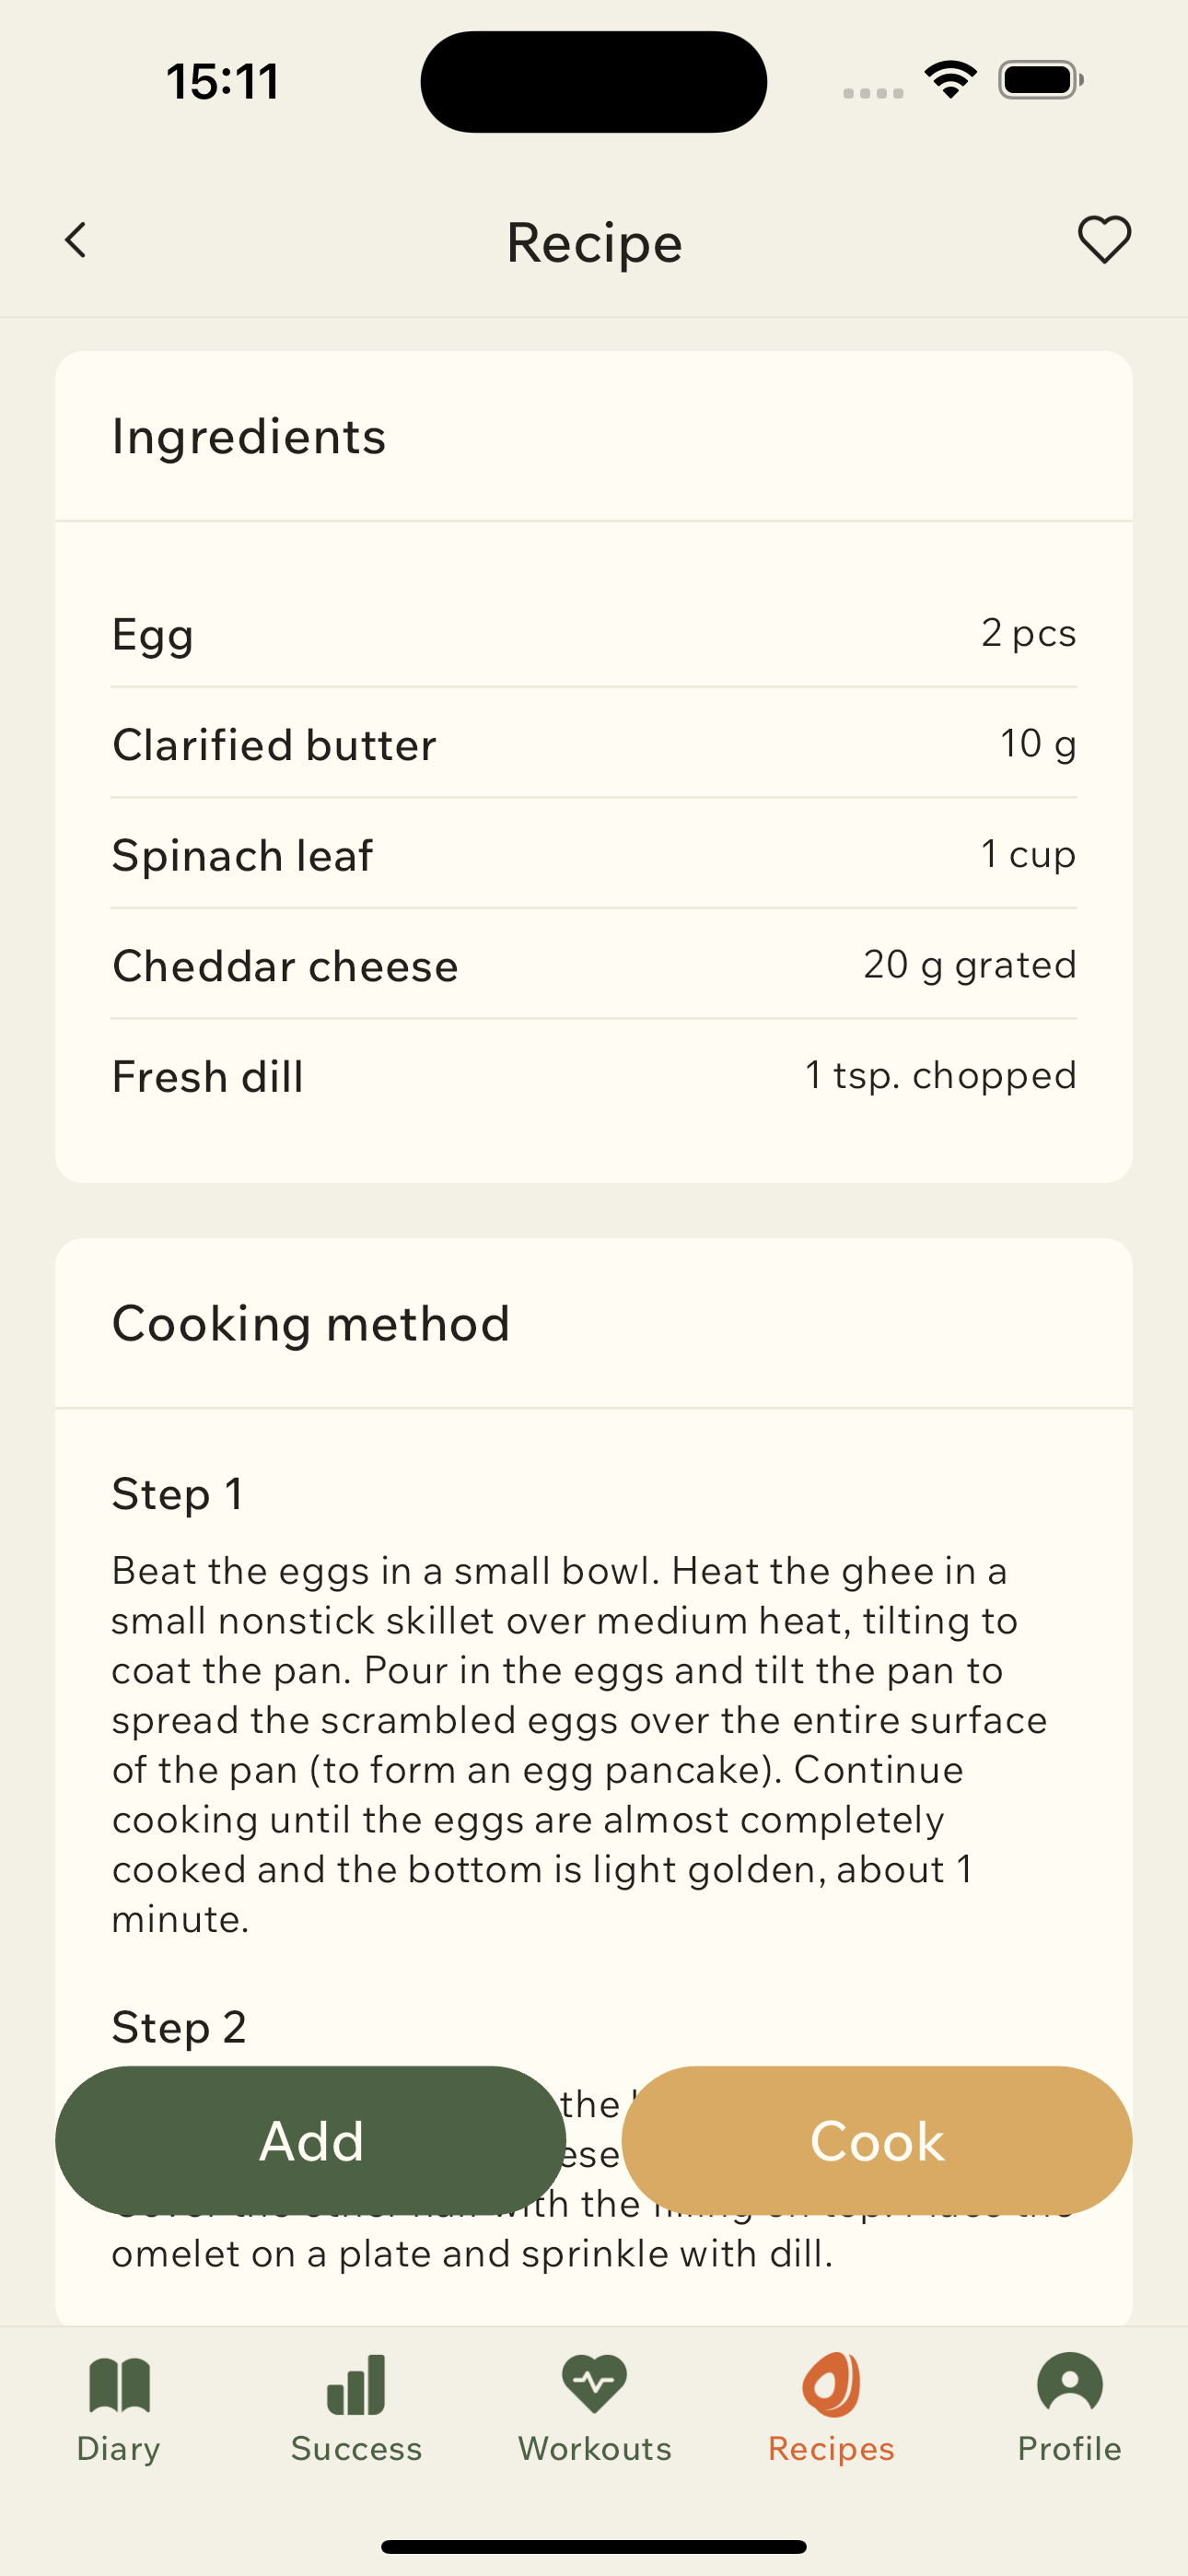Tap the Cooking method section header

point(311,1324)
